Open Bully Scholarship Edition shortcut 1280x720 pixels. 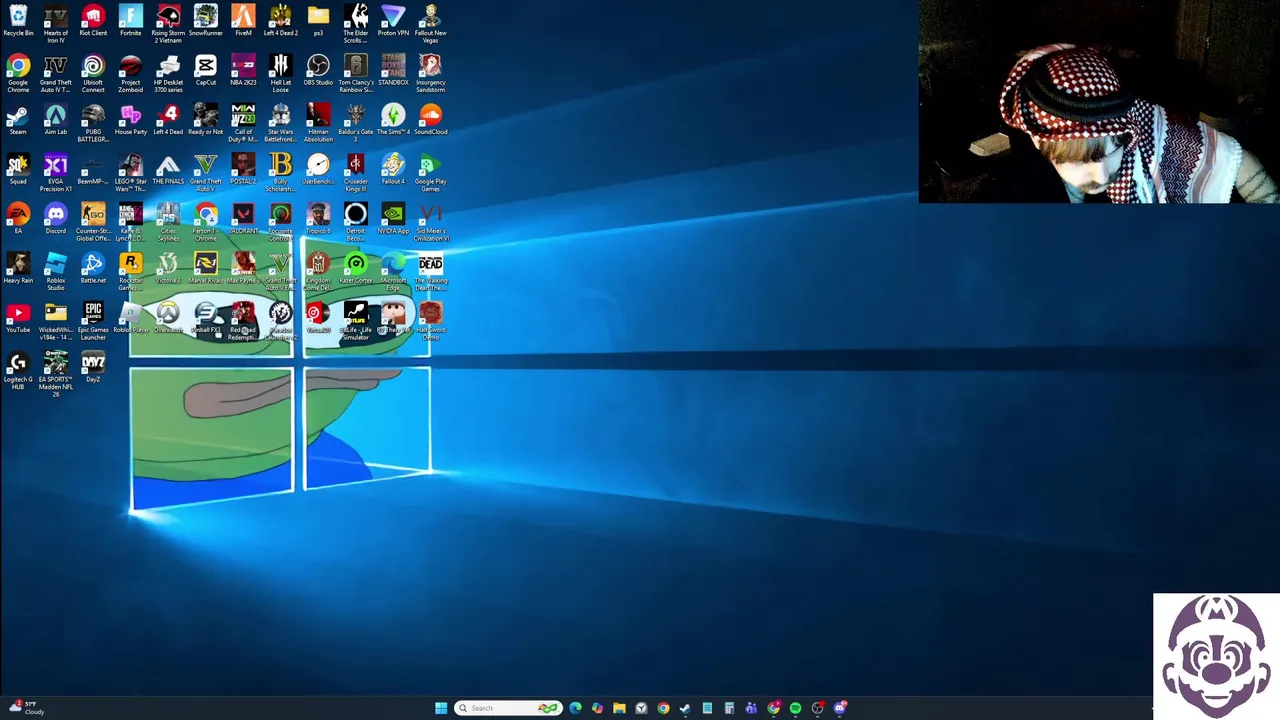281,172
